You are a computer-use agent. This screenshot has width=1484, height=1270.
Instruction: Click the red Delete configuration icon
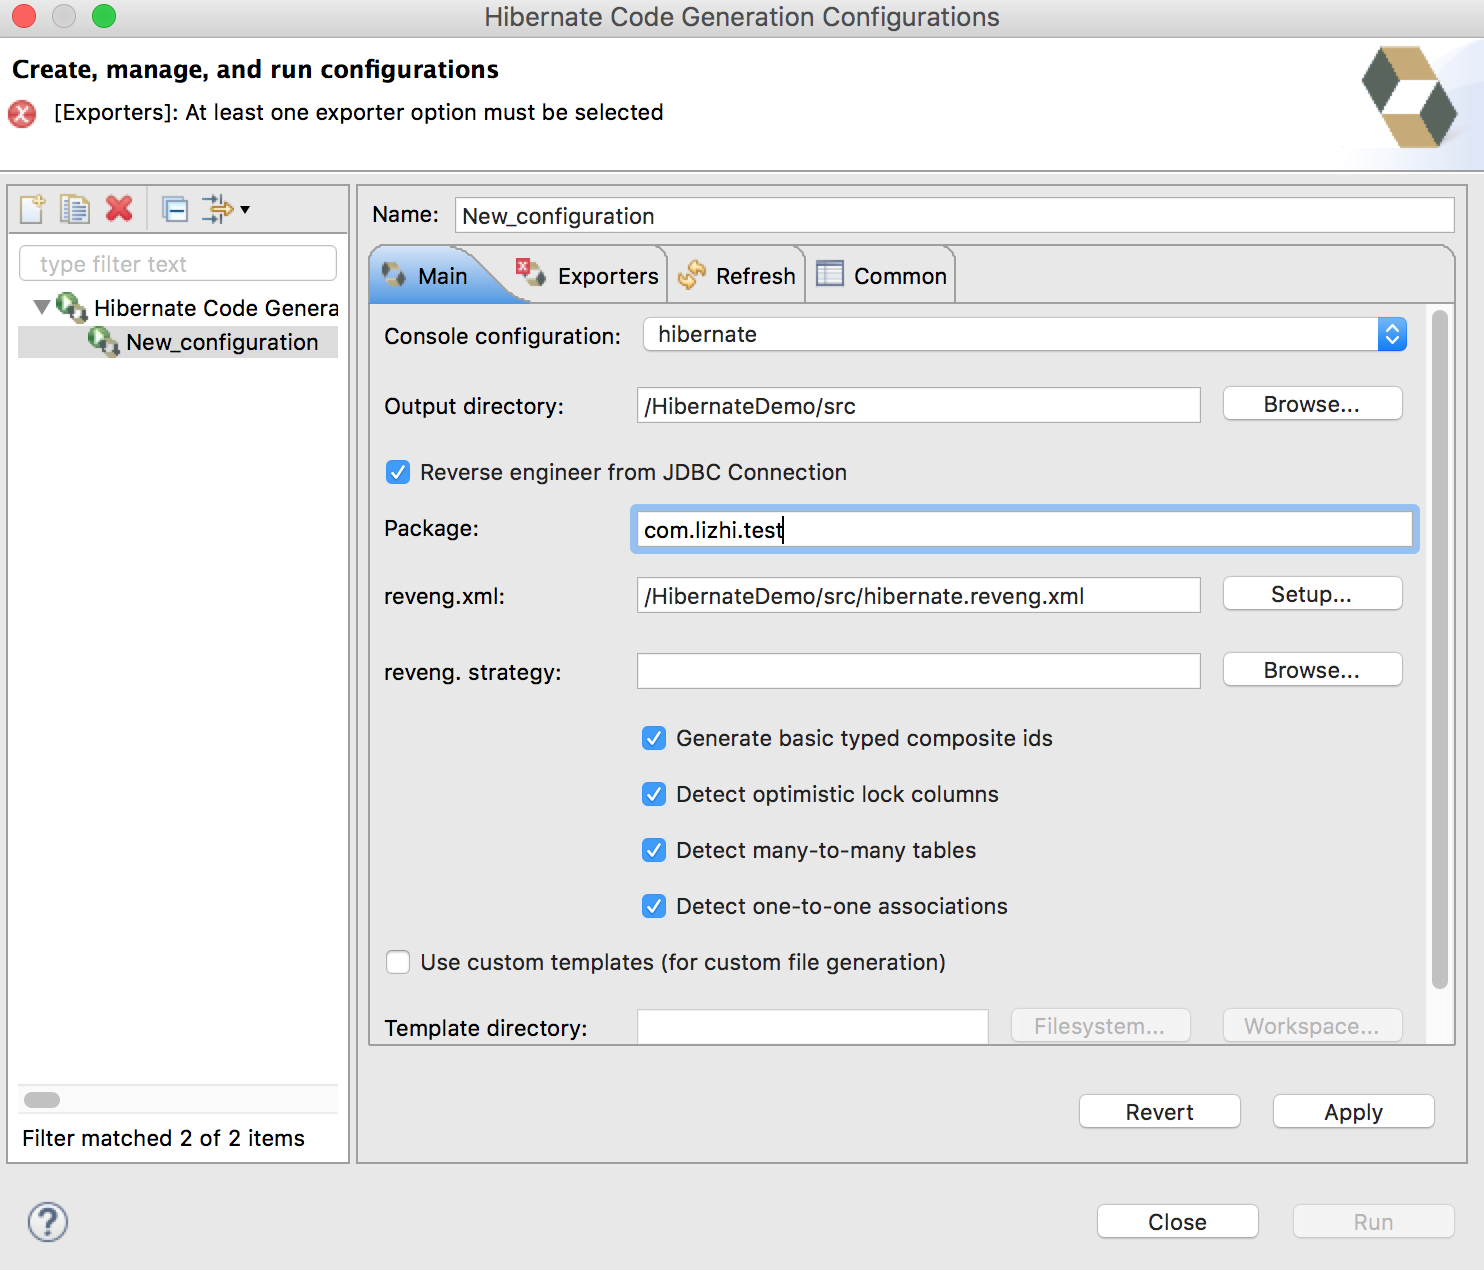[119, 208]
